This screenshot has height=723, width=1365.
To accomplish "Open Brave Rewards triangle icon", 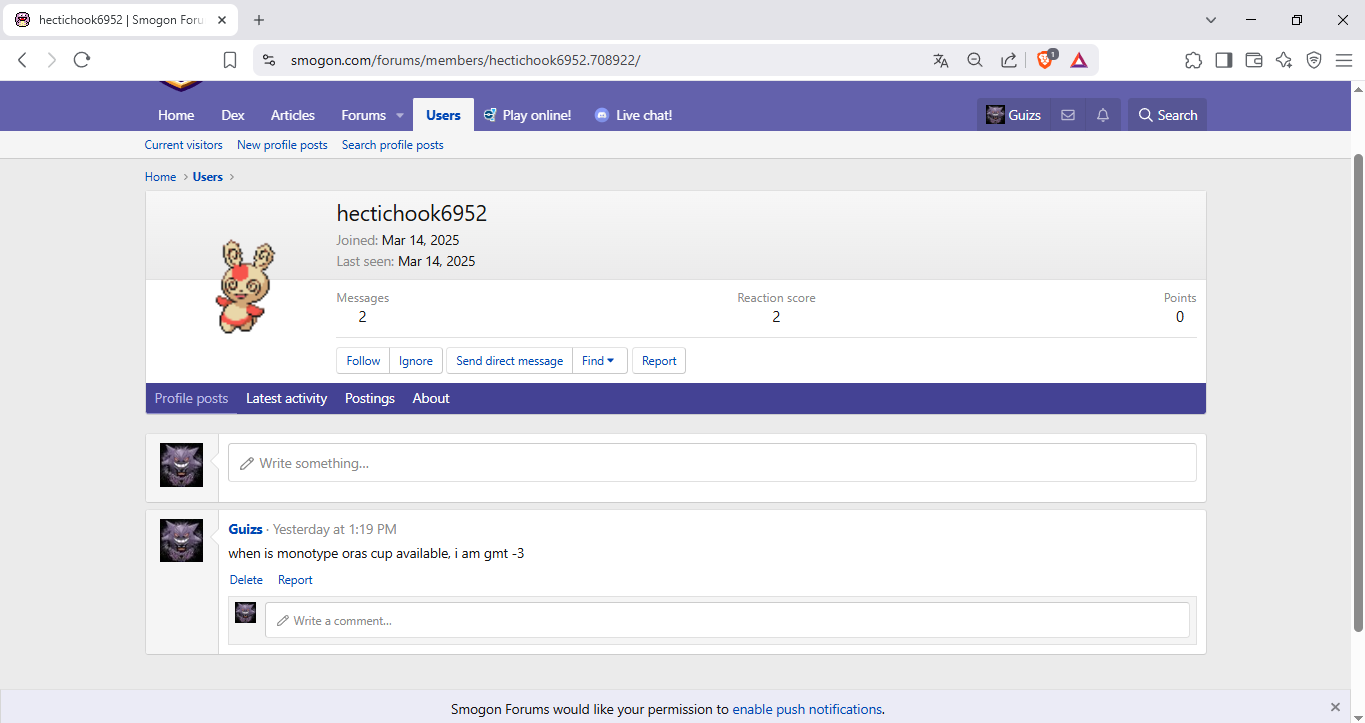I will click(1079, 60).
